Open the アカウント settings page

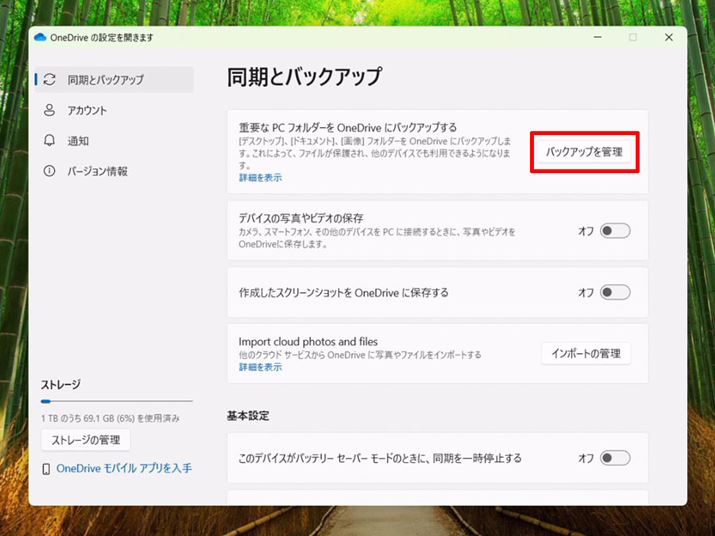tap(114, 110)
